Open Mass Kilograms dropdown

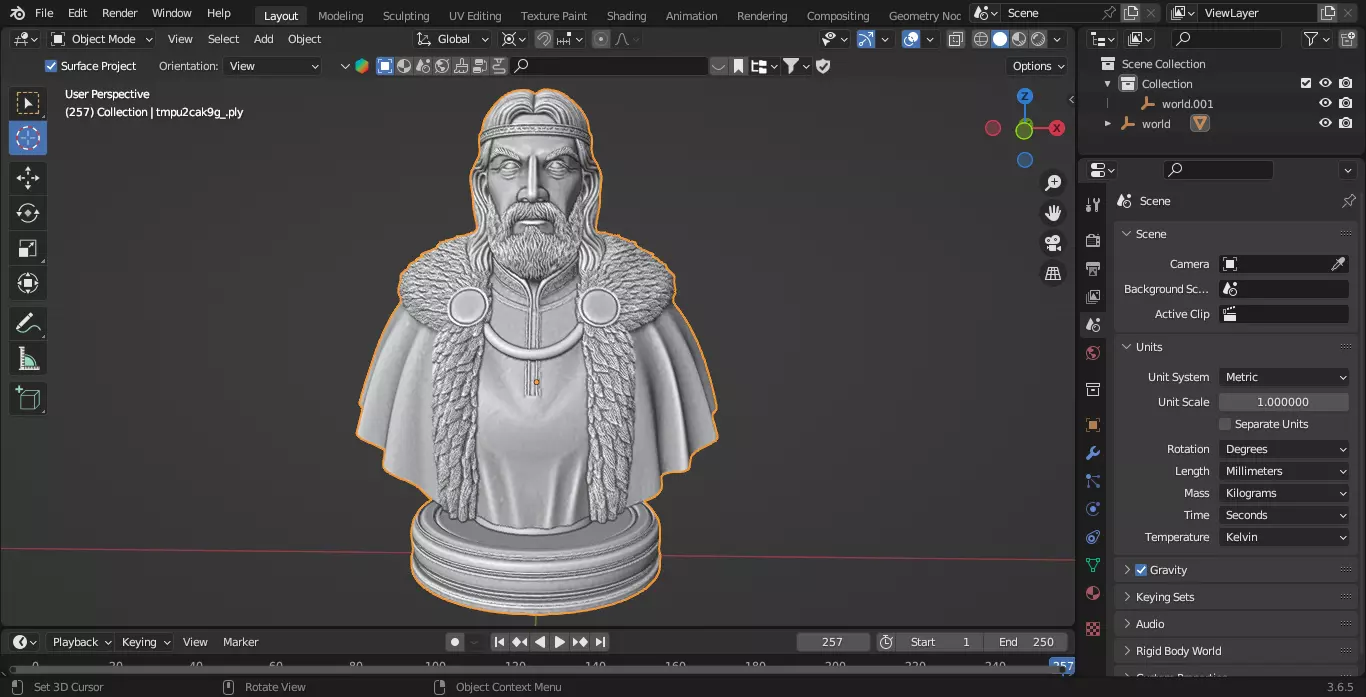point(1284,493)
